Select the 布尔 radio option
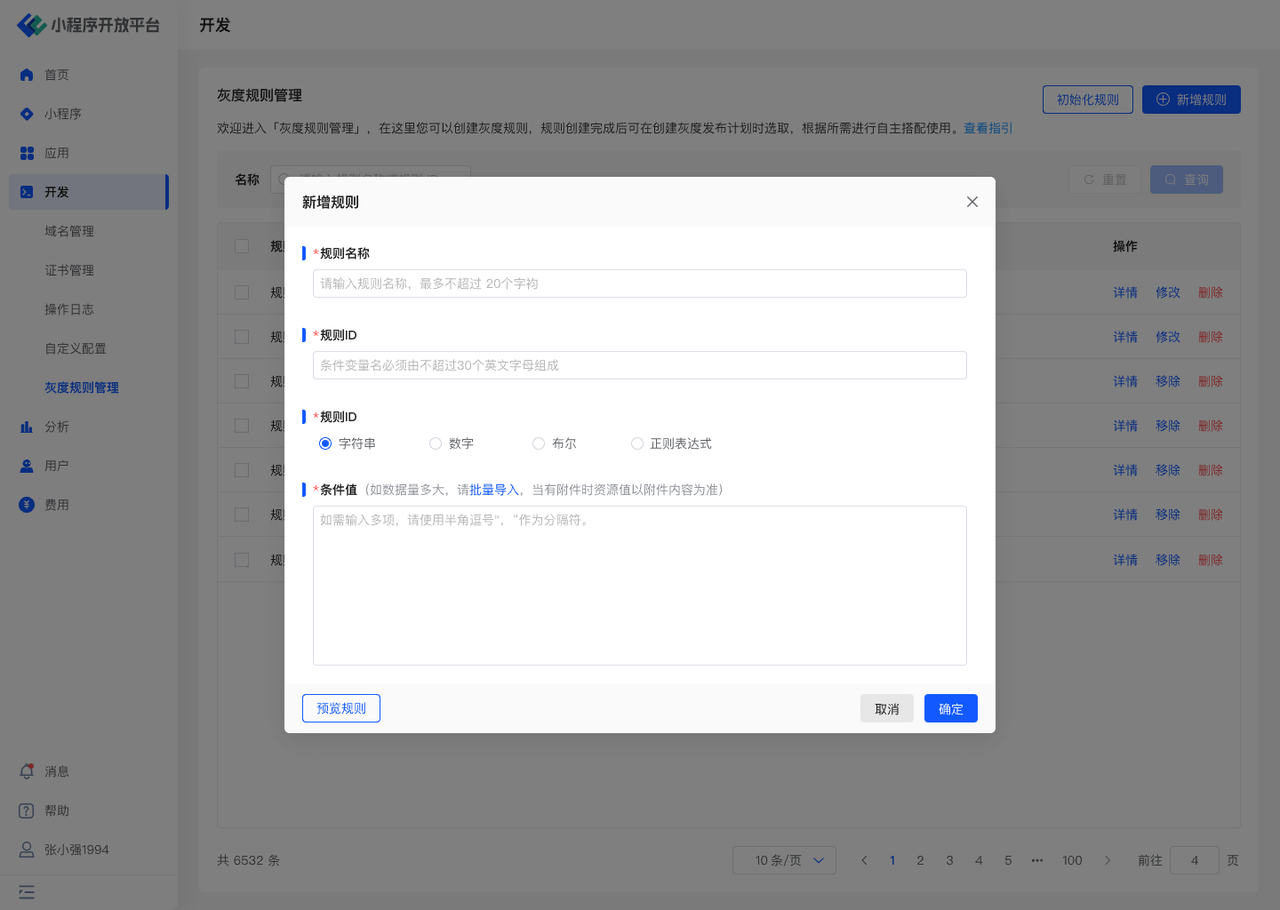 tap(538, 444)
